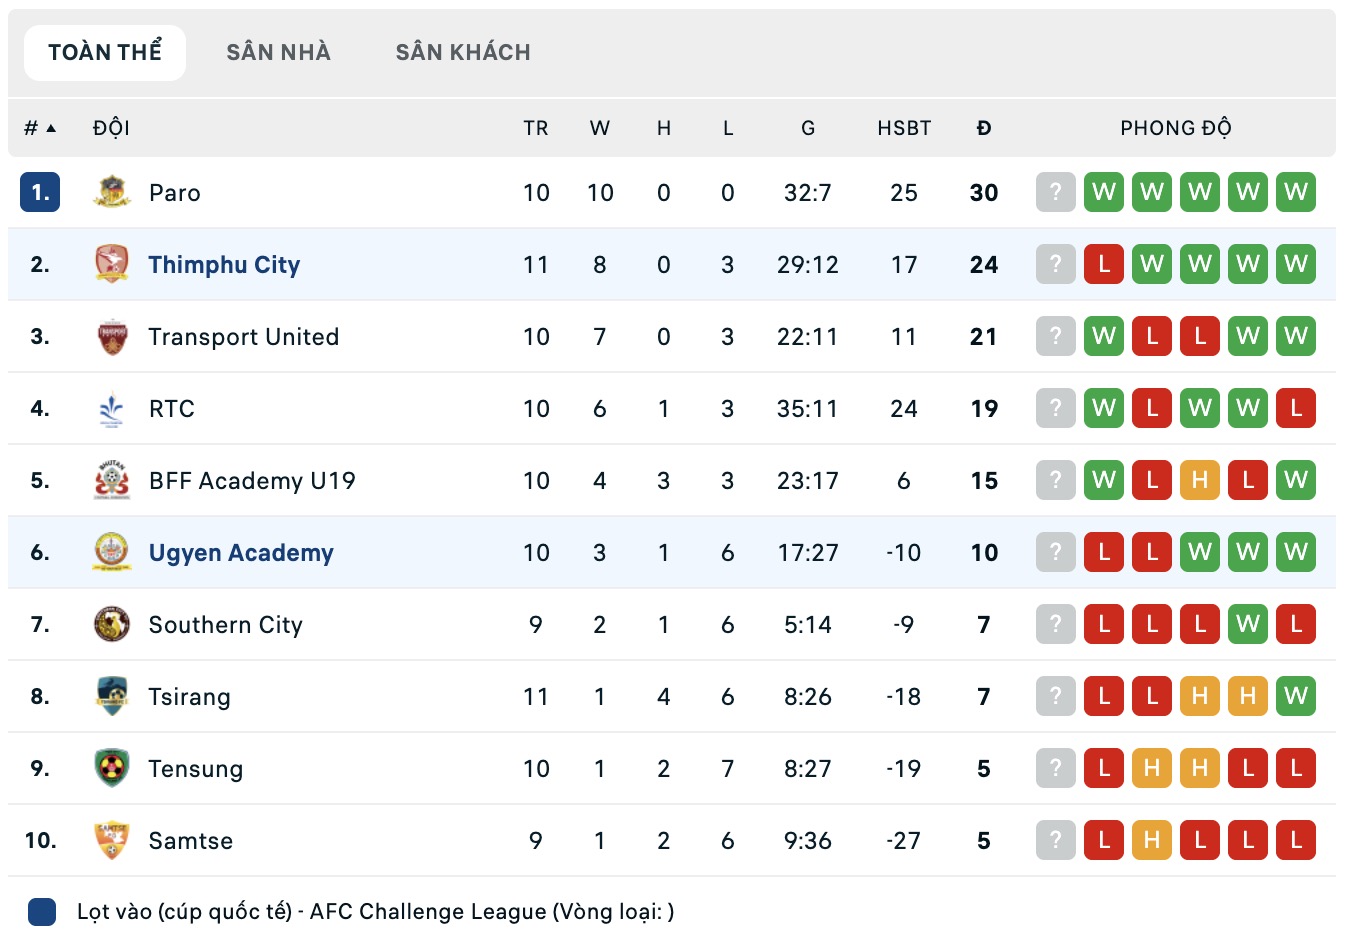Sort by rank using the # arrow
This screenshot has width=1352, height=952.
click(x=40, y=128)
